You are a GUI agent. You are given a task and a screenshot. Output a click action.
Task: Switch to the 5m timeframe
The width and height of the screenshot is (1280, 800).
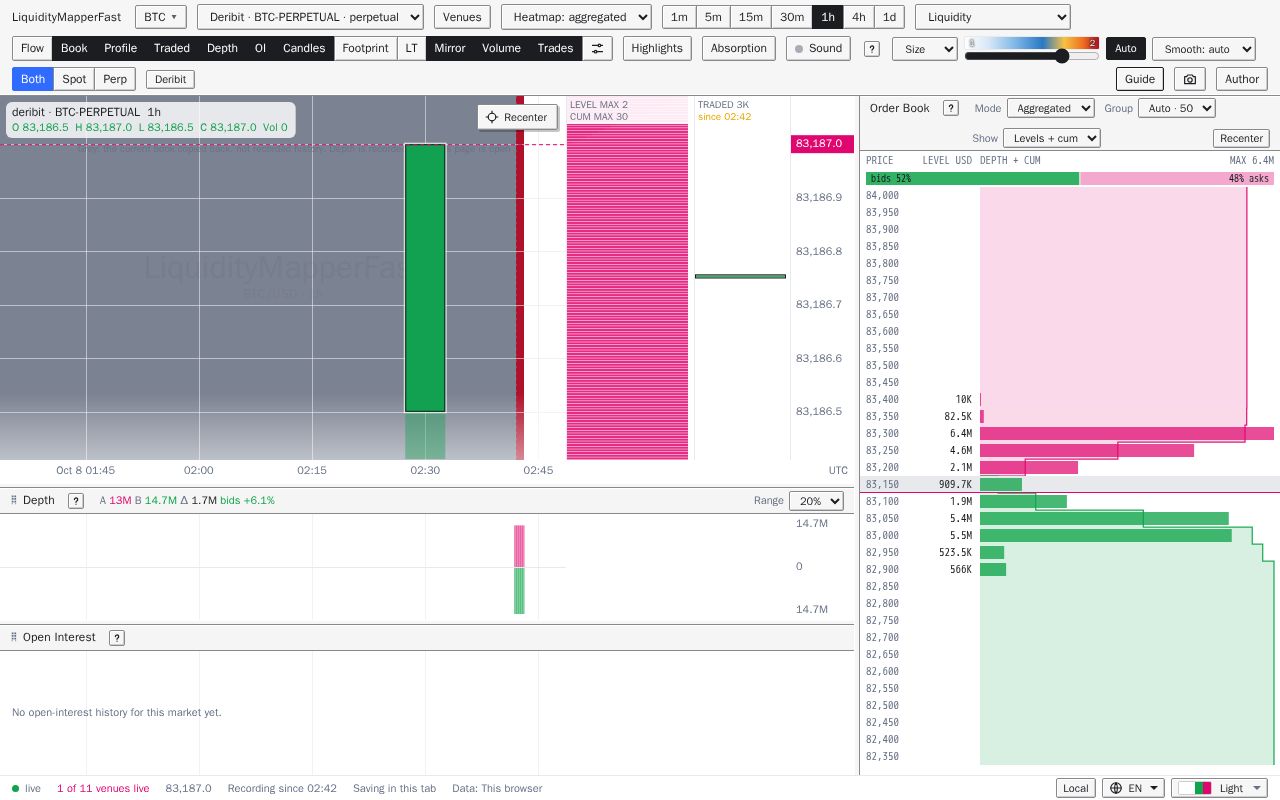tap(713, 17)
